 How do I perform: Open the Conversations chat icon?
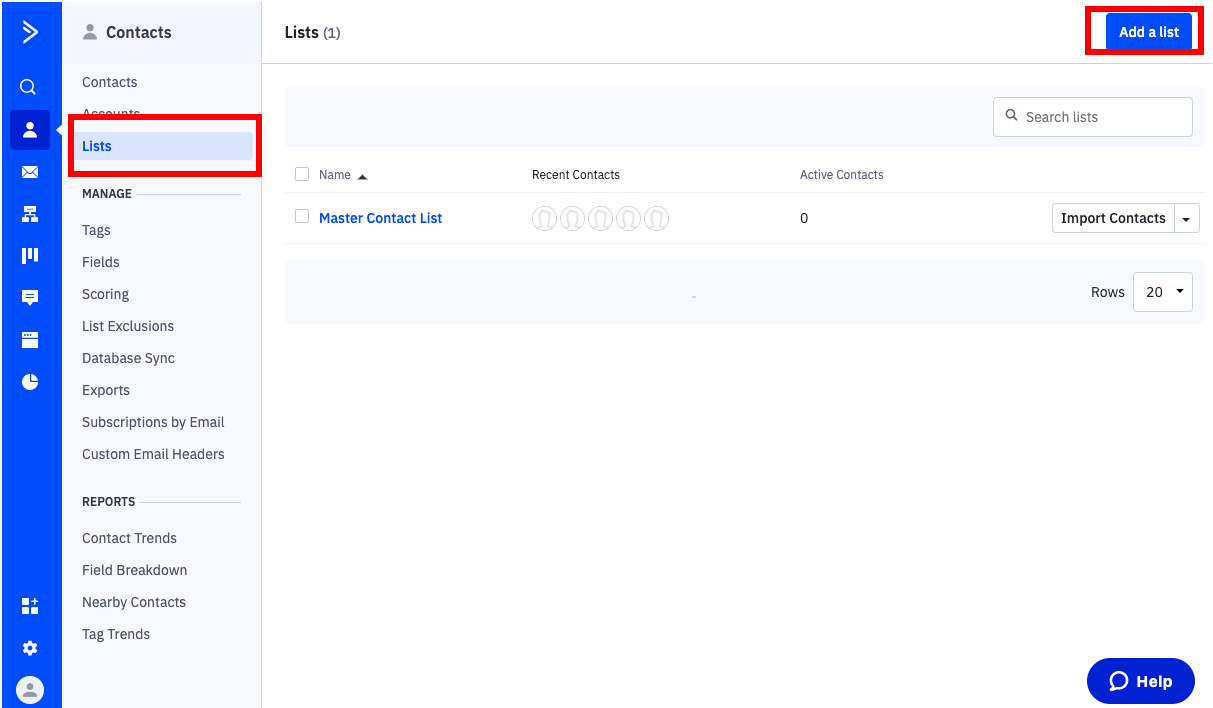pos(30,298)
